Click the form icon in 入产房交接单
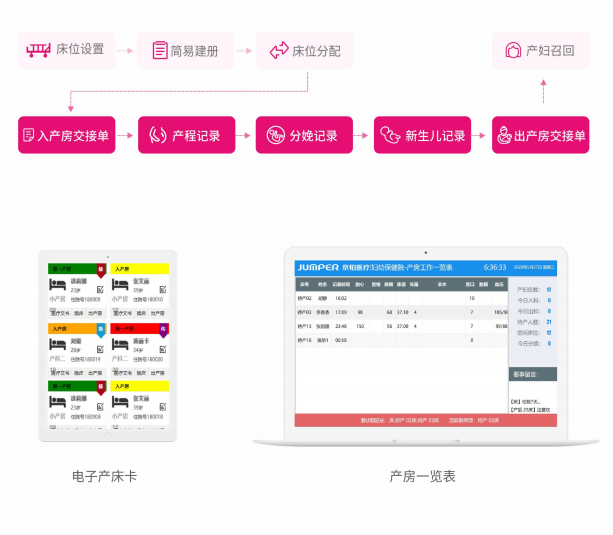This screenshot has height=535, width=613. (28, 135)
